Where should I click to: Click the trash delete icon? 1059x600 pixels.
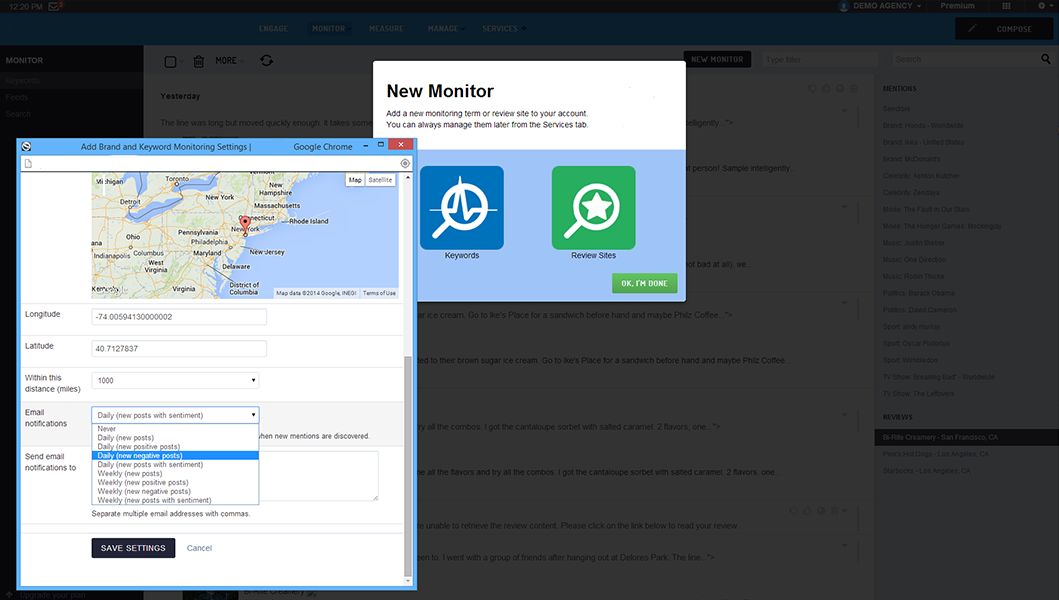pyautogui.click(x=198, y=61)
